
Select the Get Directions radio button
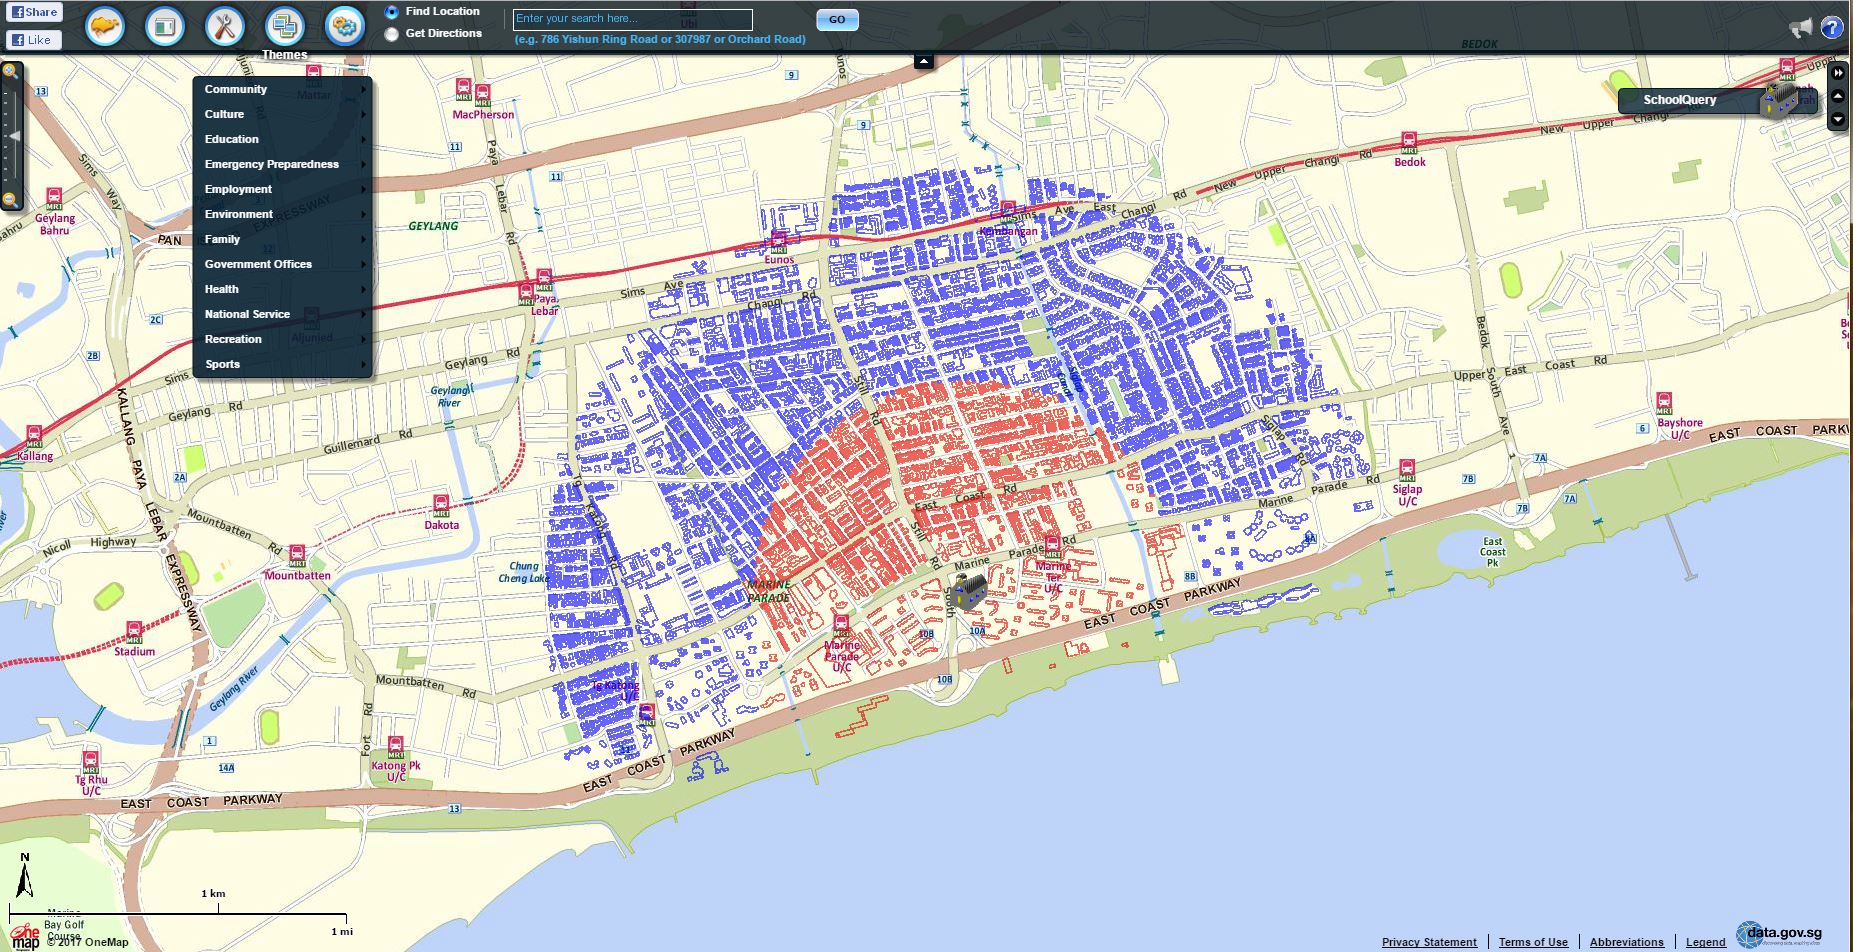click(x=391, y=34)
